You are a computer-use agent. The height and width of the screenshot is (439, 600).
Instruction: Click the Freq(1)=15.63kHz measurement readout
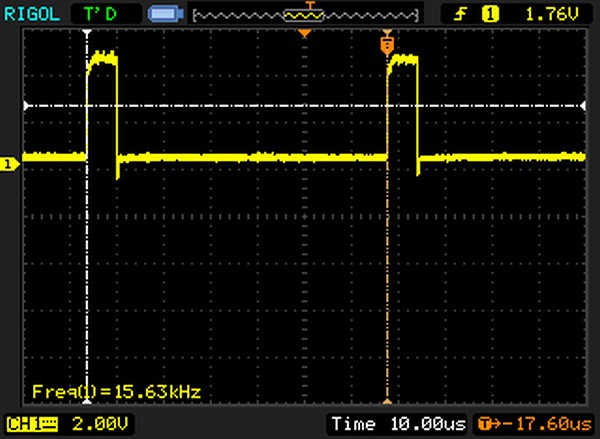(x=116, y=390)
